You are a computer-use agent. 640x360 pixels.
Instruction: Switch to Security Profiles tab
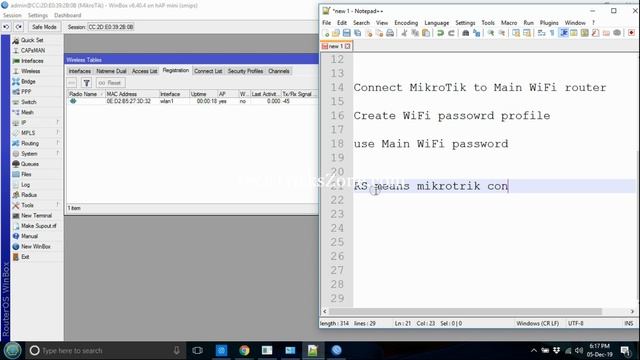pyautogui.click(x=245, y=71)
